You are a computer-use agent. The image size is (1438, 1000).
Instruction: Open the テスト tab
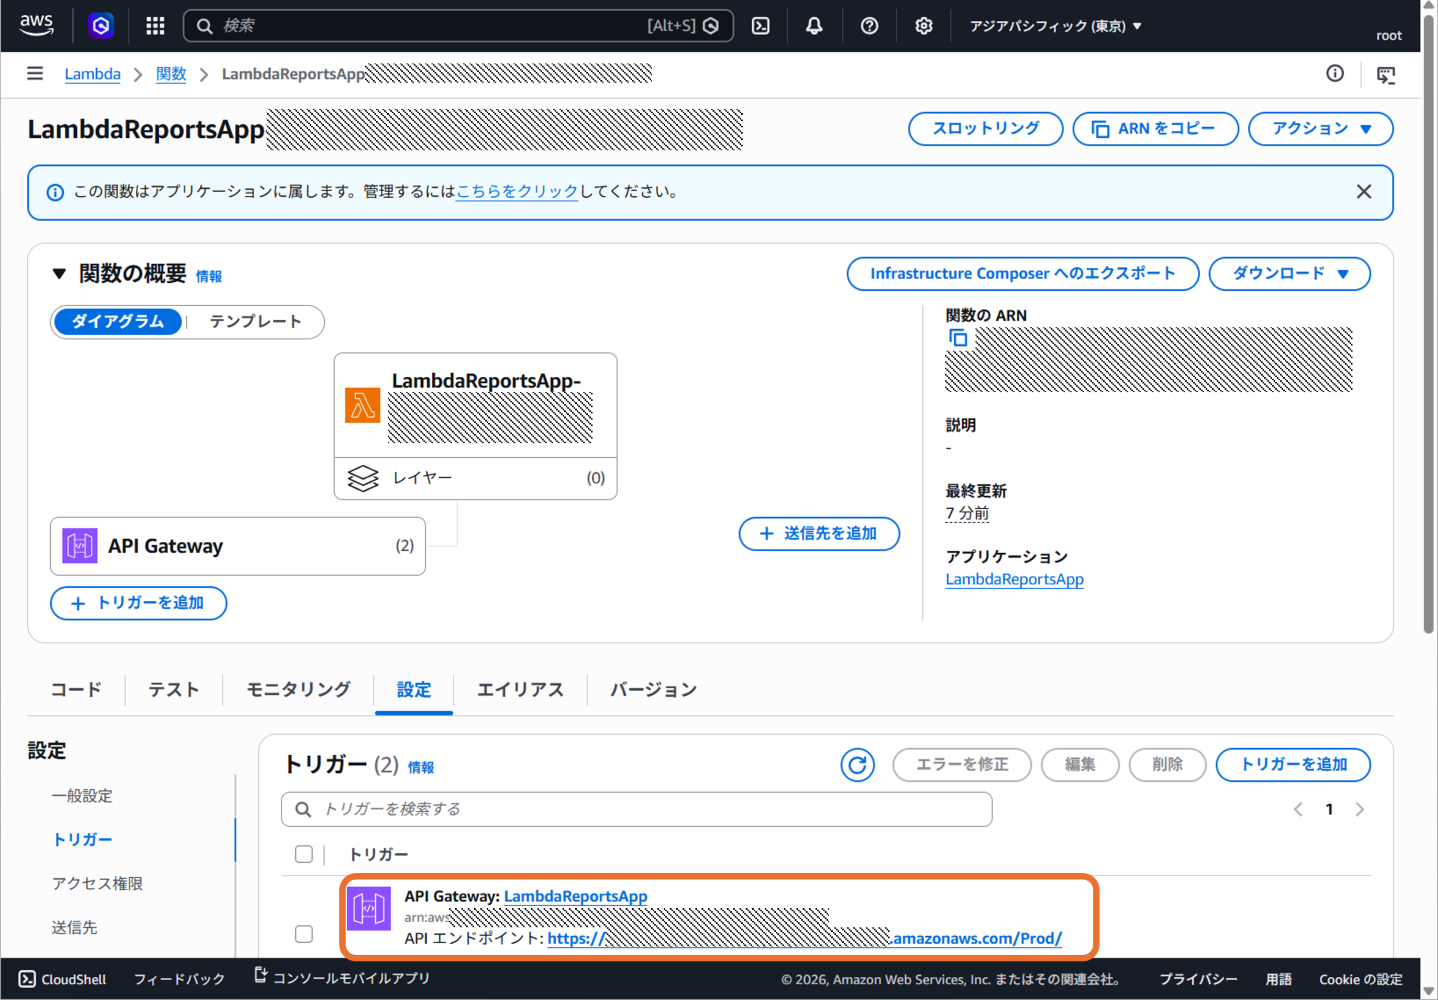tap(174, 689)
